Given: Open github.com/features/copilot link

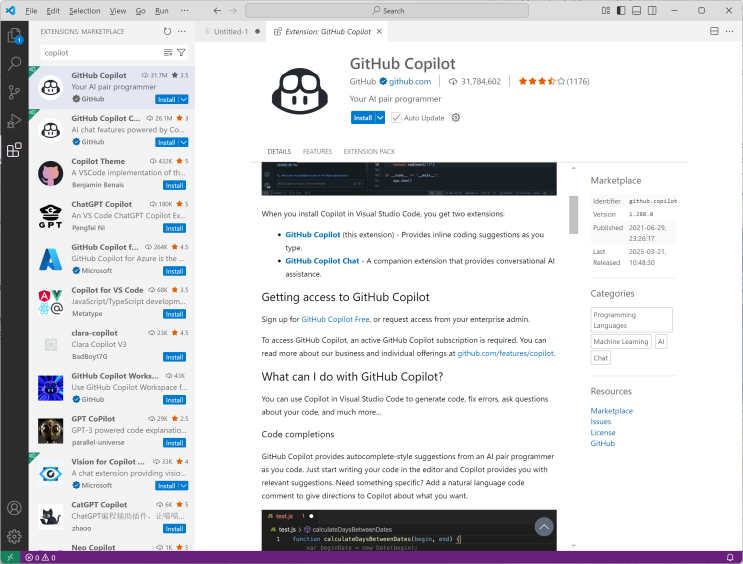Looking at the screenshot, I should point(505,353).
